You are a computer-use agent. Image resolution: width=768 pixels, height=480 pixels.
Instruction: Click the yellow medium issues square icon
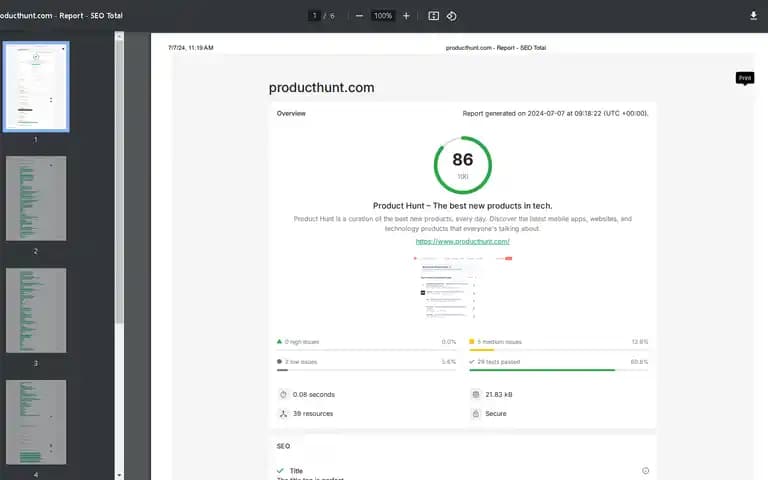472,341
